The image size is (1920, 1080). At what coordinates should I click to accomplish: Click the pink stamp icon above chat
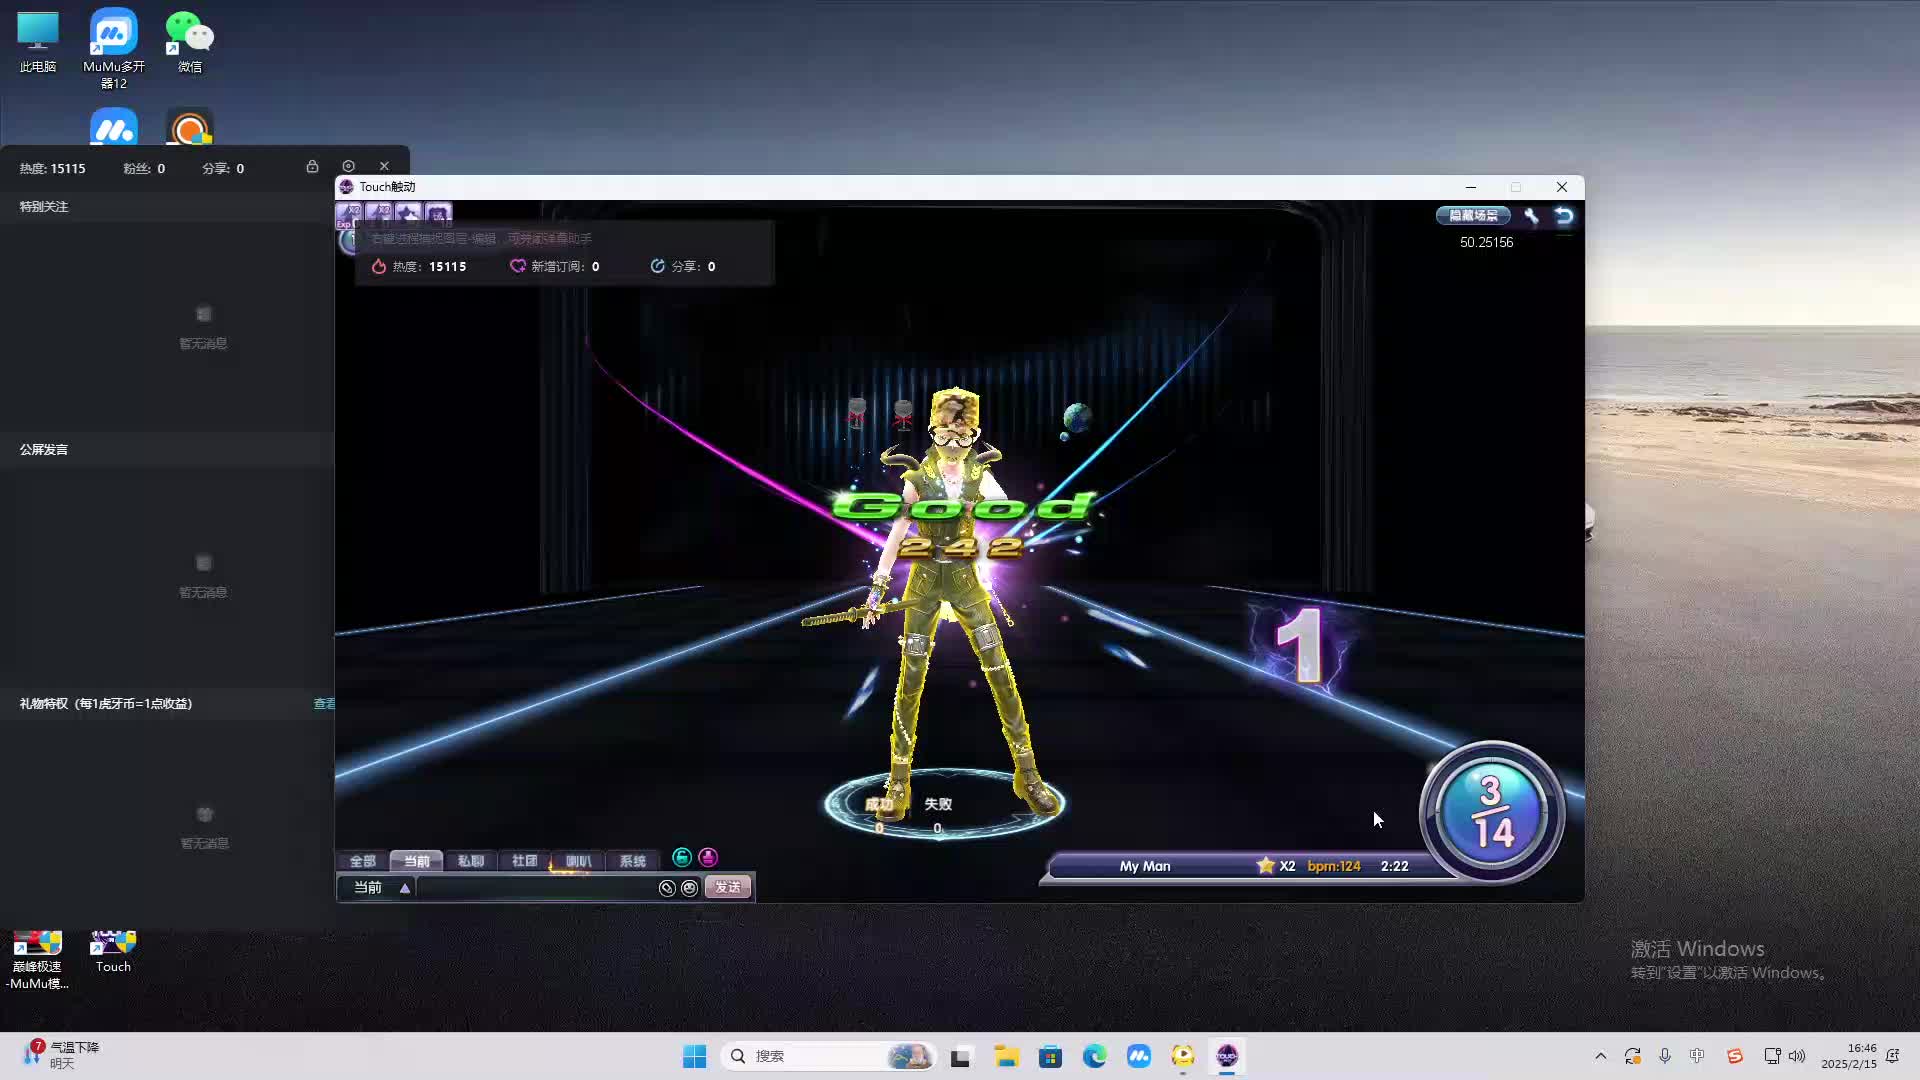708,858
